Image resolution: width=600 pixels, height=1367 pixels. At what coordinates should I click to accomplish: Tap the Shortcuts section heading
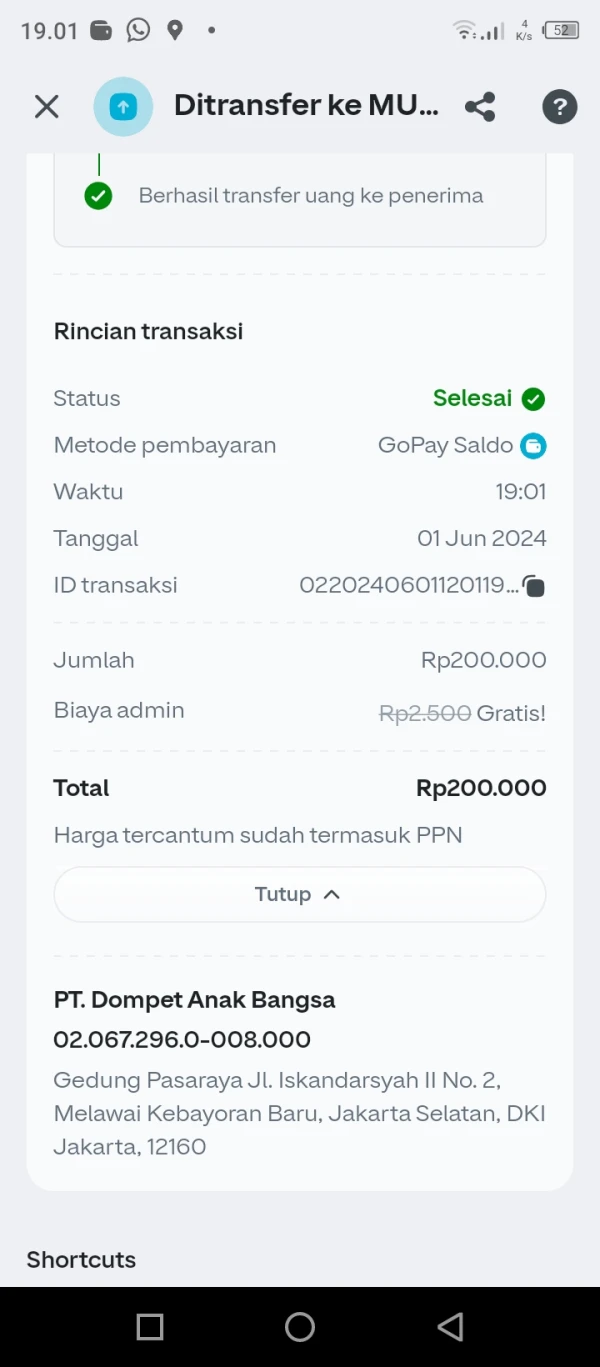tap(81, 1259)
